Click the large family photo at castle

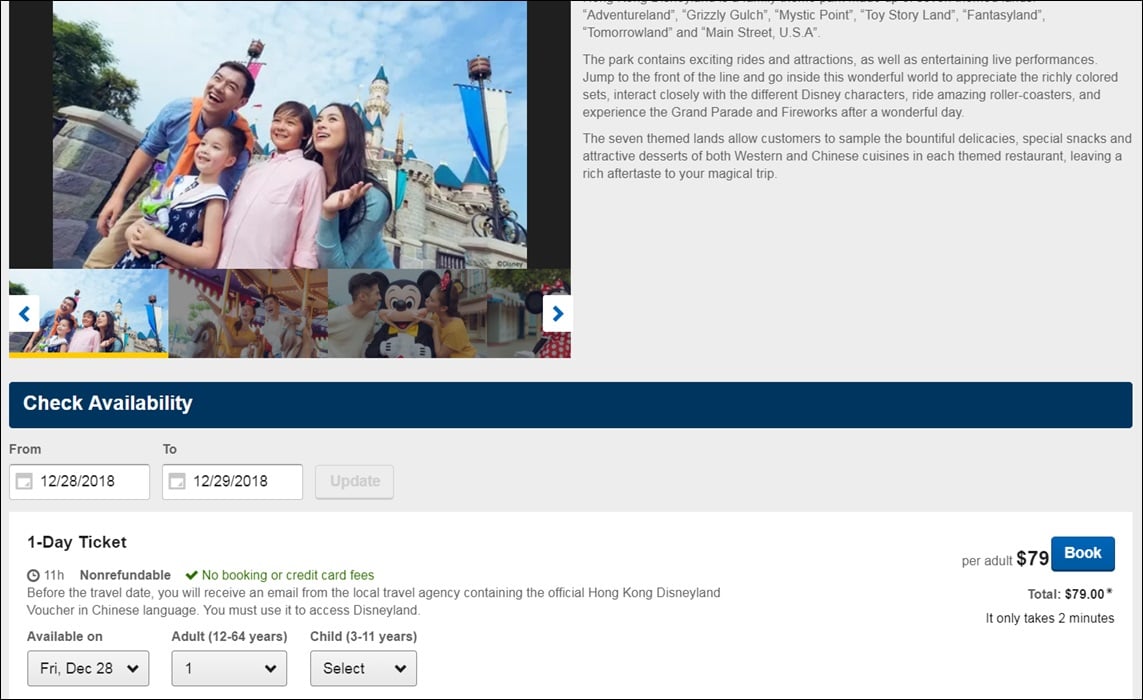(290, 135)
